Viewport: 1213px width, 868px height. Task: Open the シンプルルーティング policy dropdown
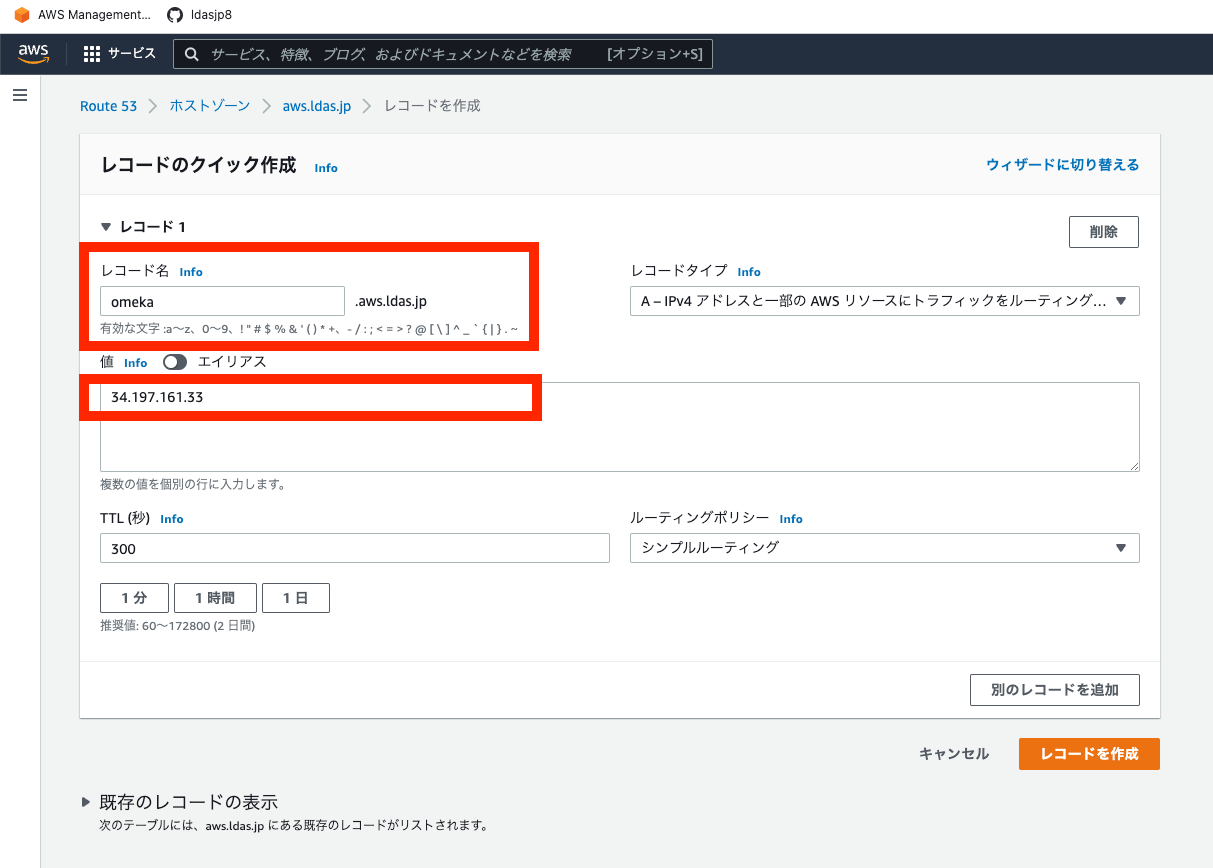[884, 548]
